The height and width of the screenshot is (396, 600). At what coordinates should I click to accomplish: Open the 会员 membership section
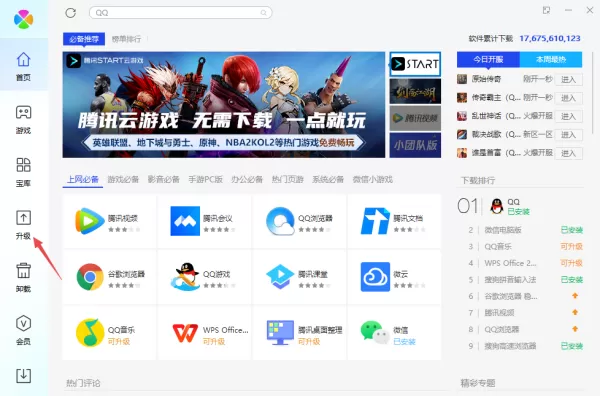(23, 330)
